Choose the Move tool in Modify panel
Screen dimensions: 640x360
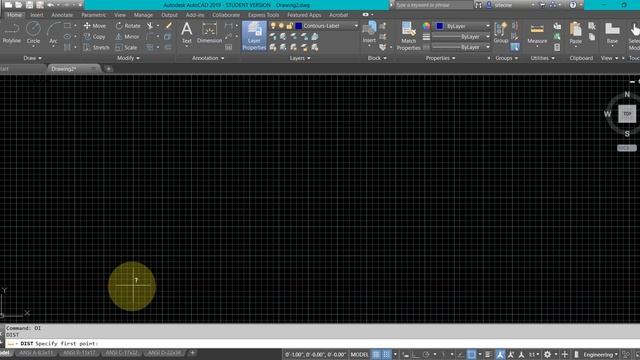point(95,26)
